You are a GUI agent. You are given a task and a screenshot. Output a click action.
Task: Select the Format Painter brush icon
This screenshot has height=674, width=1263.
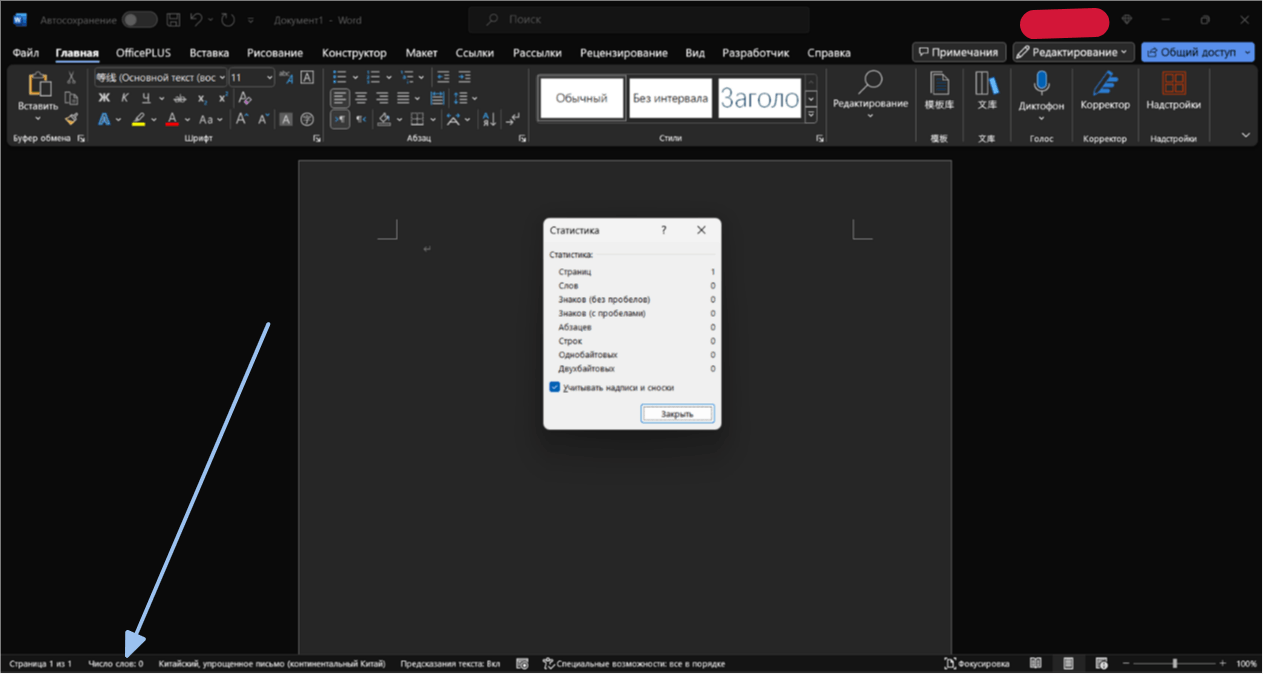pos(71,118)
